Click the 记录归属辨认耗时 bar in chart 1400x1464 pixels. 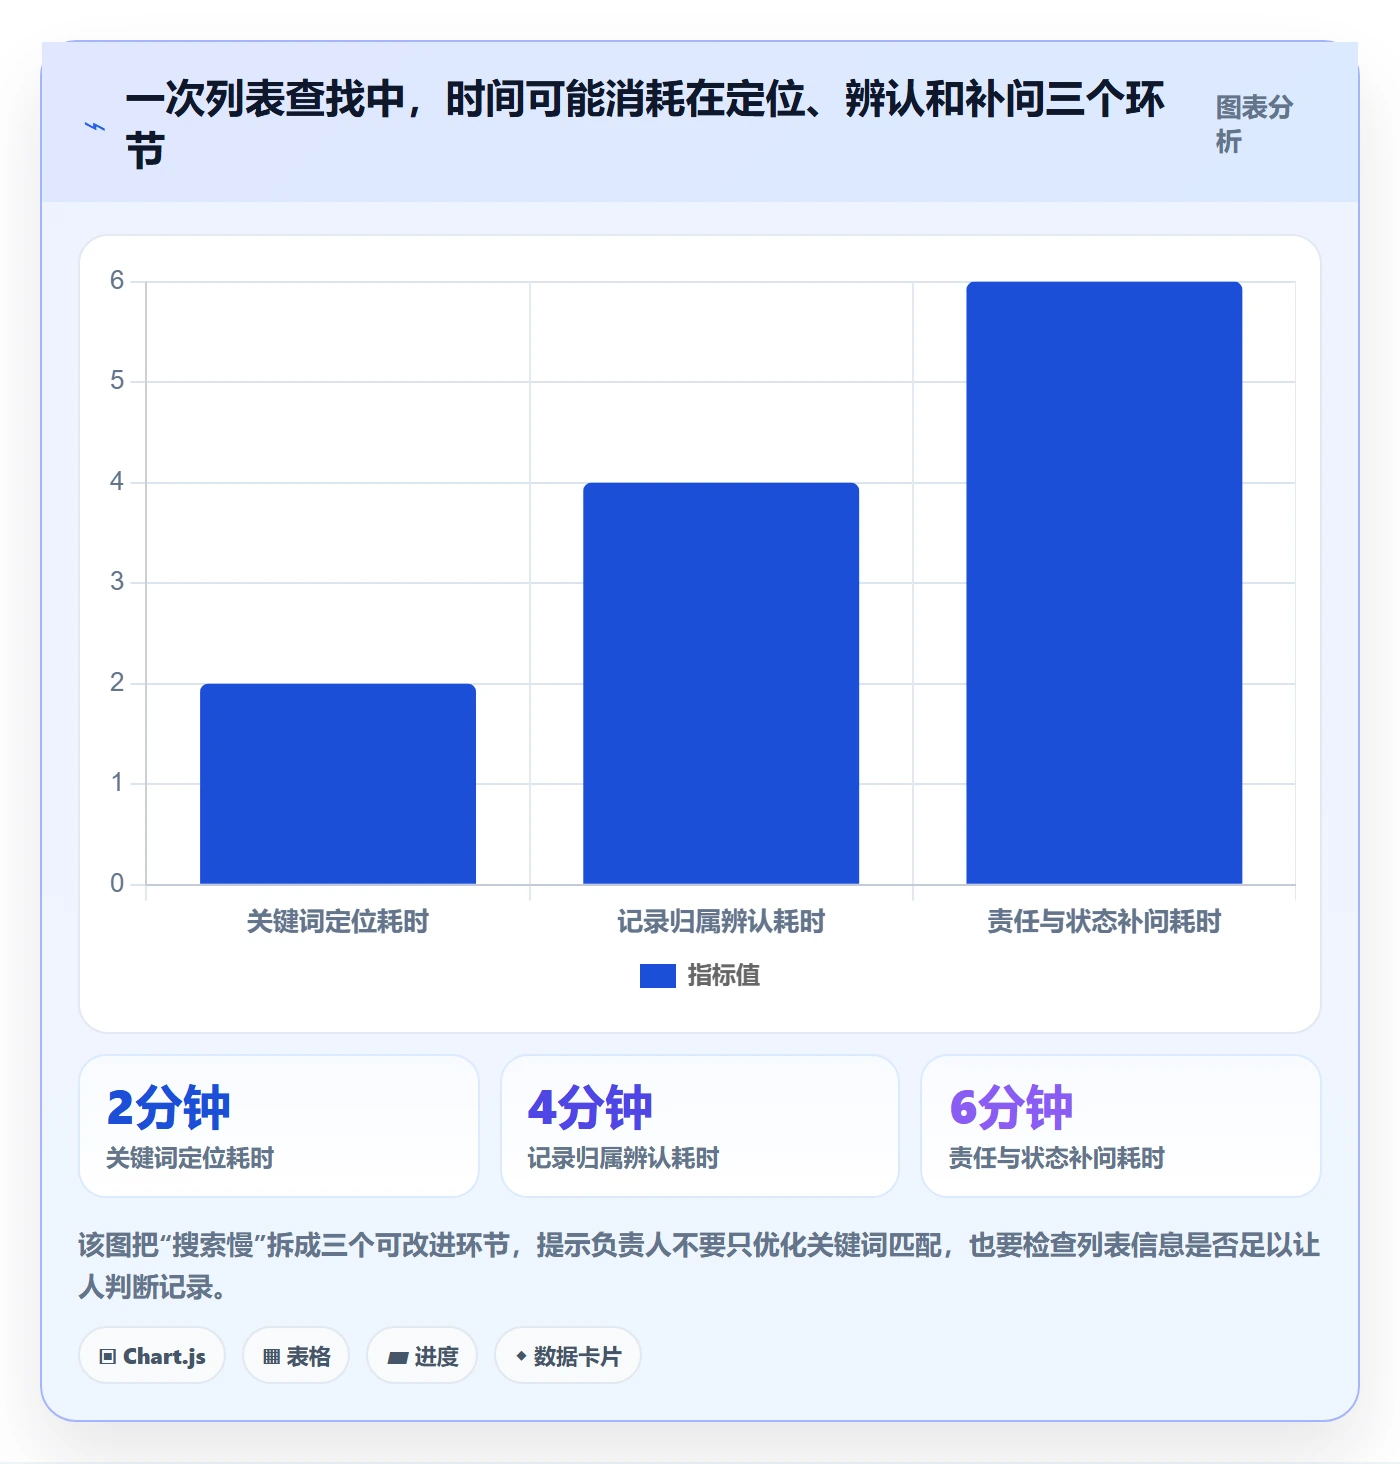[721, 683]
